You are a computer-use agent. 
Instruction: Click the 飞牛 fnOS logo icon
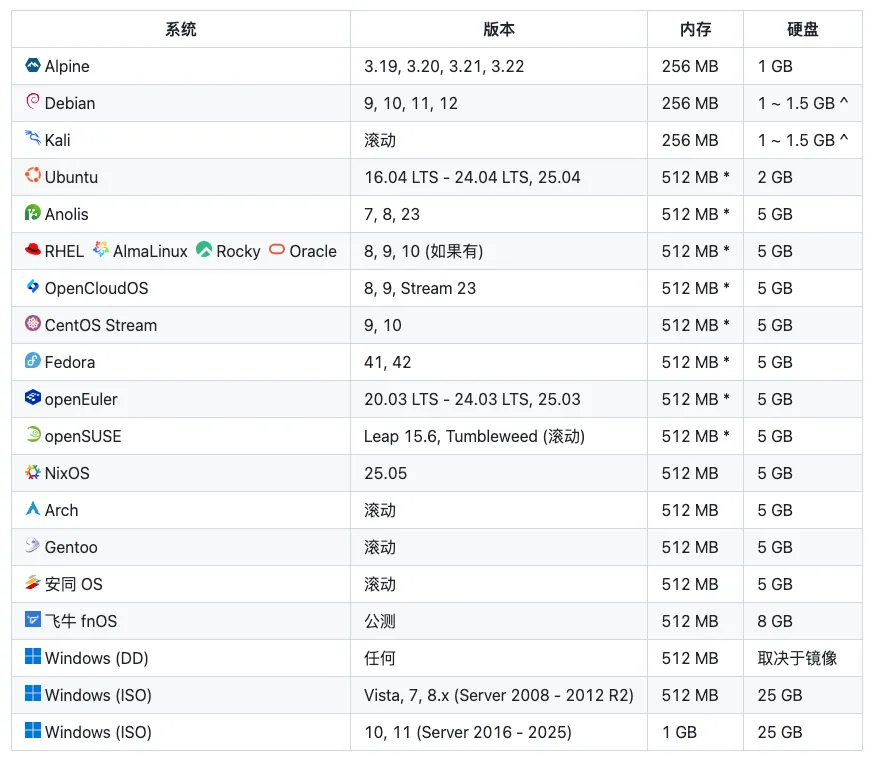(33, 619)
